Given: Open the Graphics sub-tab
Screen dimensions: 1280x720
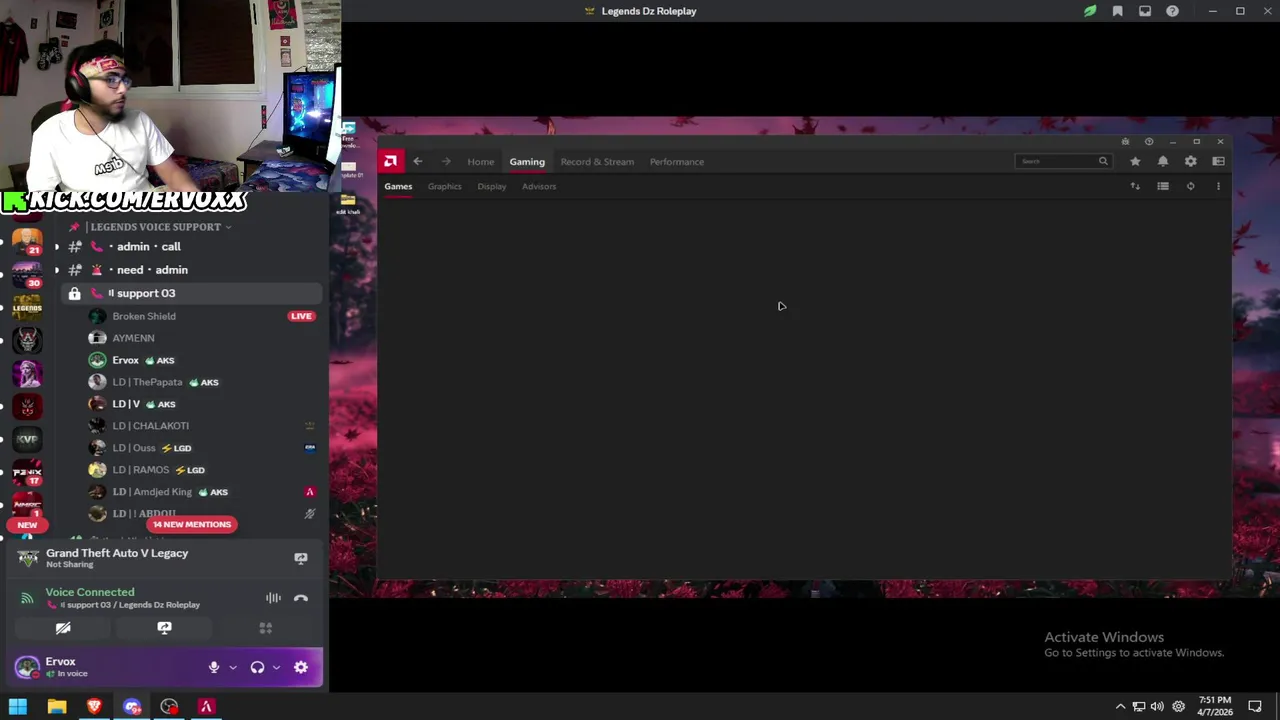Looking at the screenshot, I should pos(445,186).
